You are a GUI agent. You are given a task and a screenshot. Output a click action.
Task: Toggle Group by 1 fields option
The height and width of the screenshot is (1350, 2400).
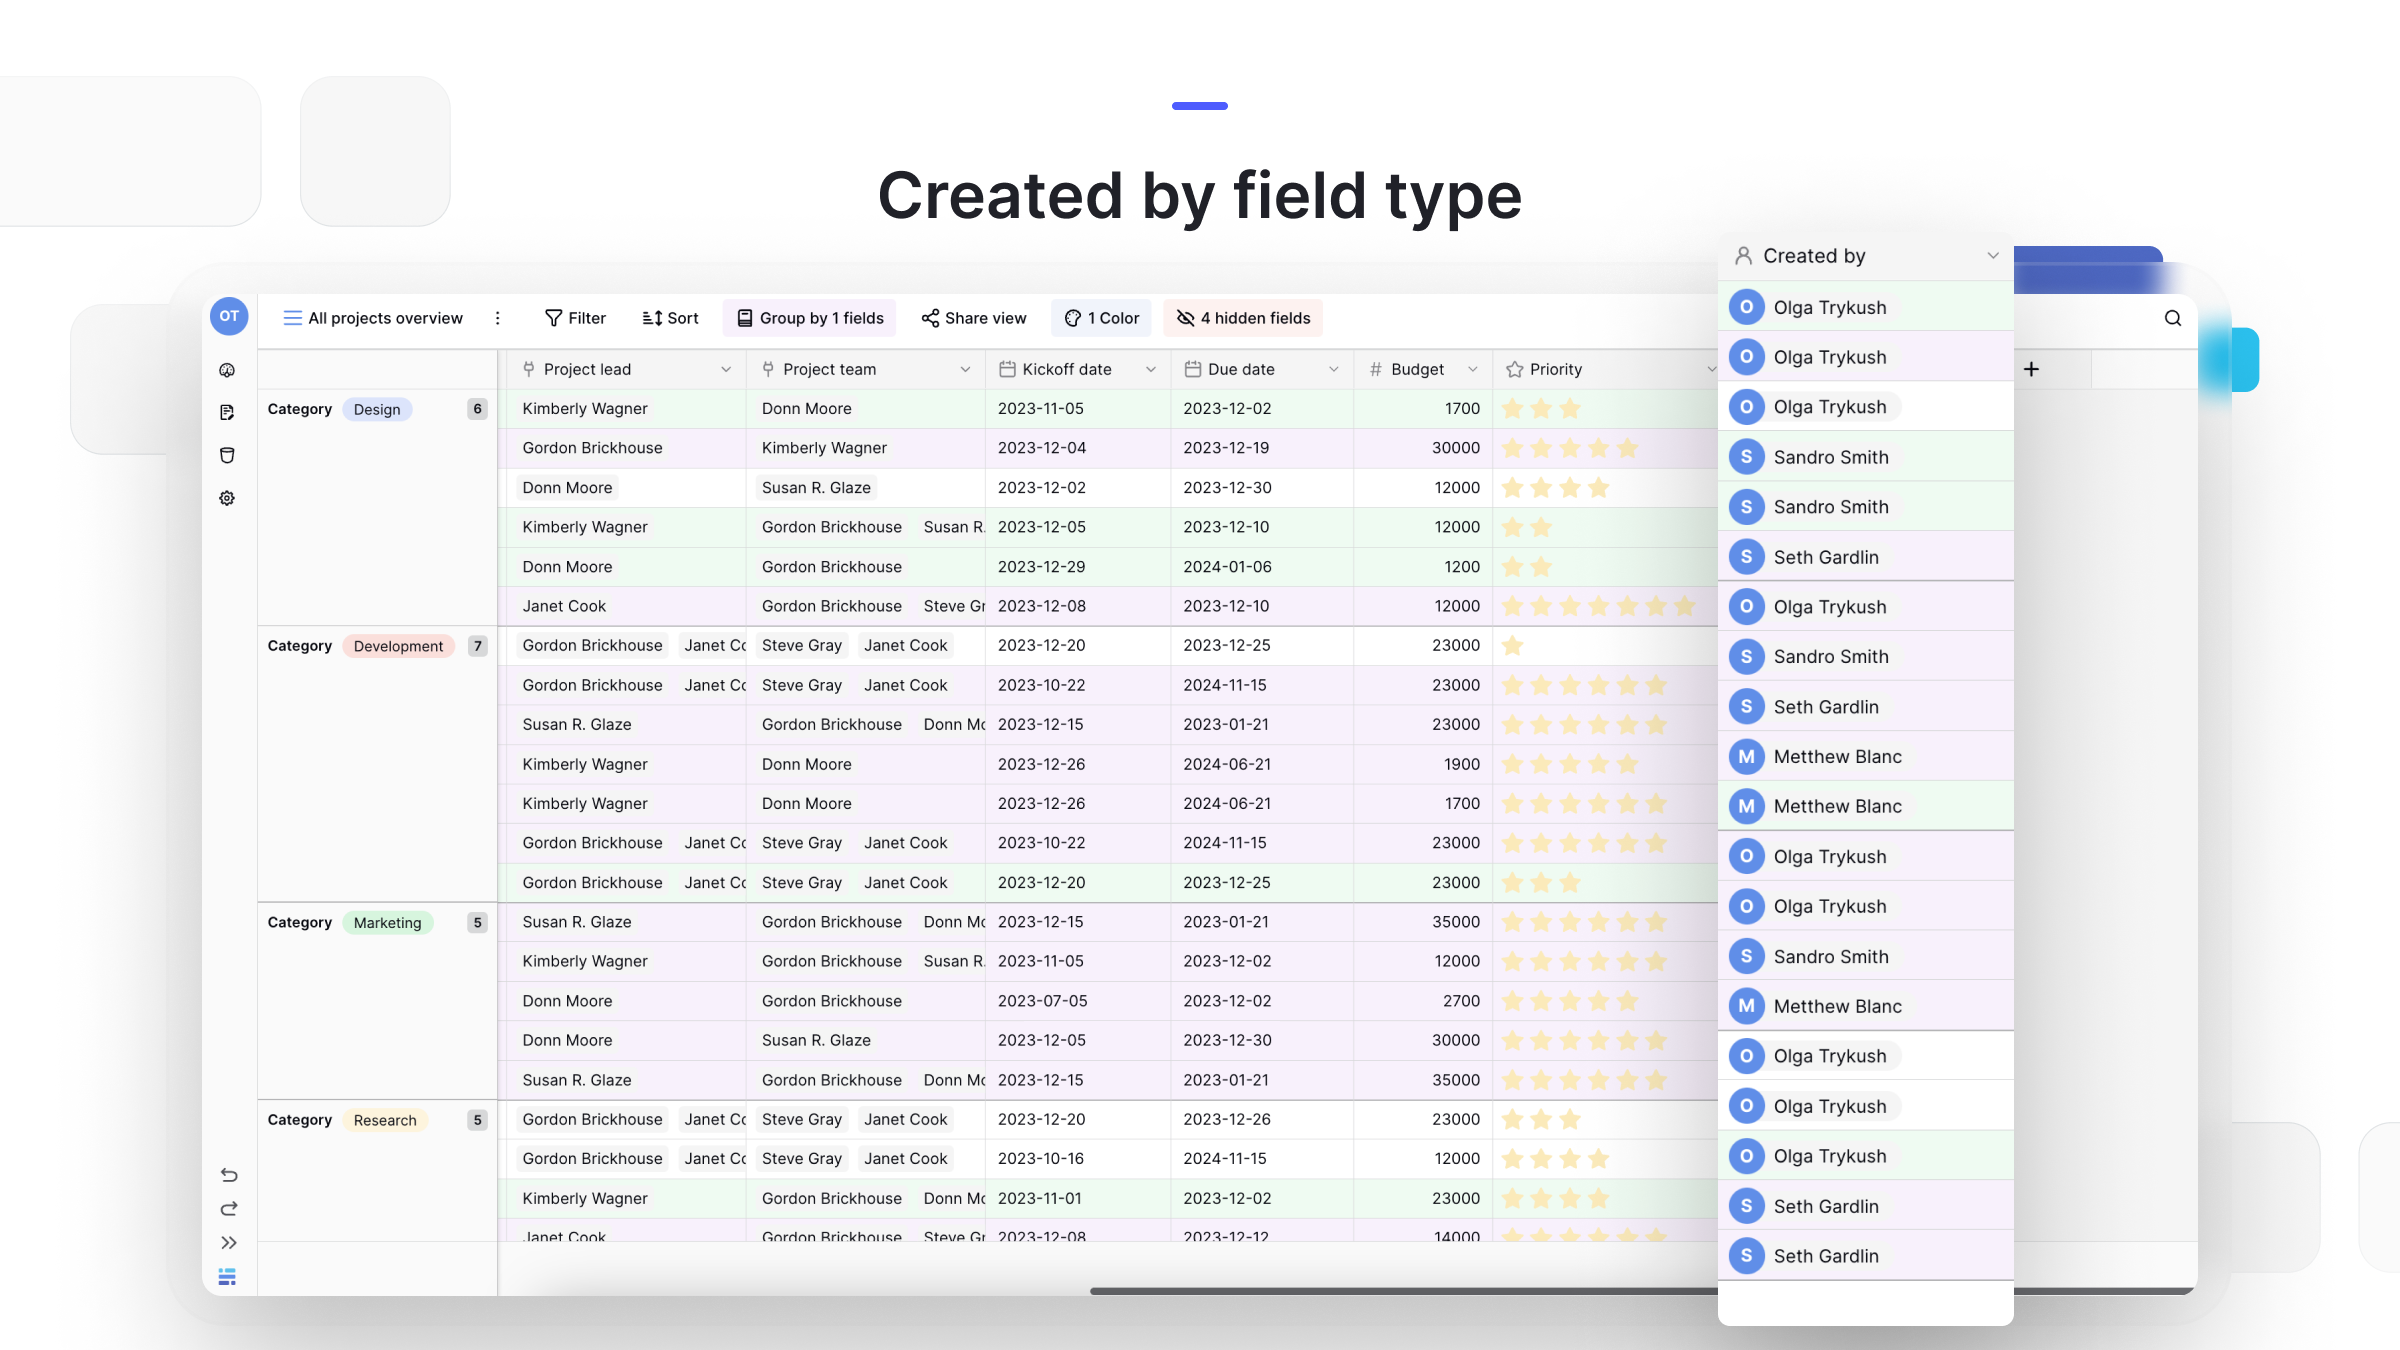[x=810, y=318]
